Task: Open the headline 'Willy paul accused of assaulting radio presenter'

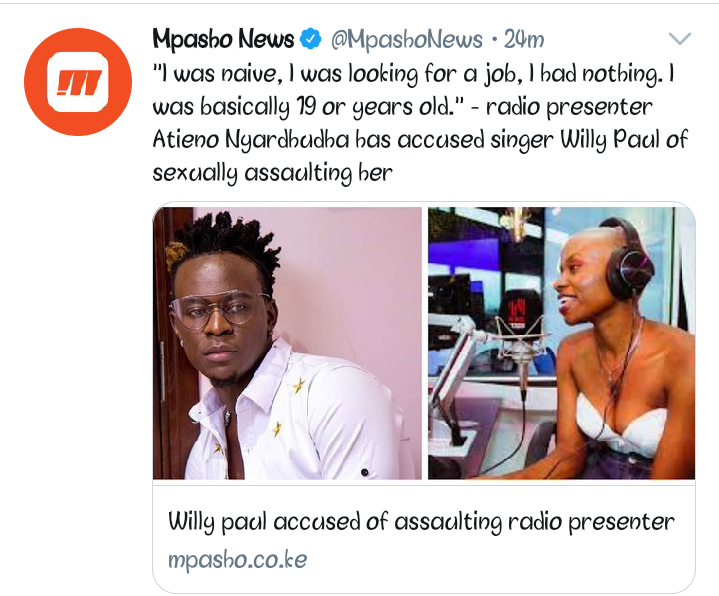Action: [x=421, y=522]
